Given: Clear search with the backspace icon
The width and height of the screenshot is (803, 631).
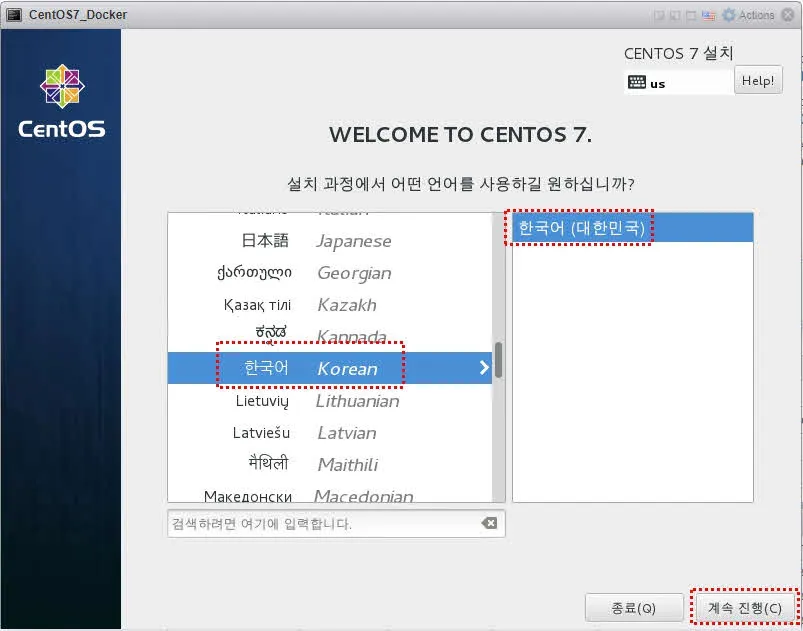Looking at the screenshot, I should pos(488,524).
